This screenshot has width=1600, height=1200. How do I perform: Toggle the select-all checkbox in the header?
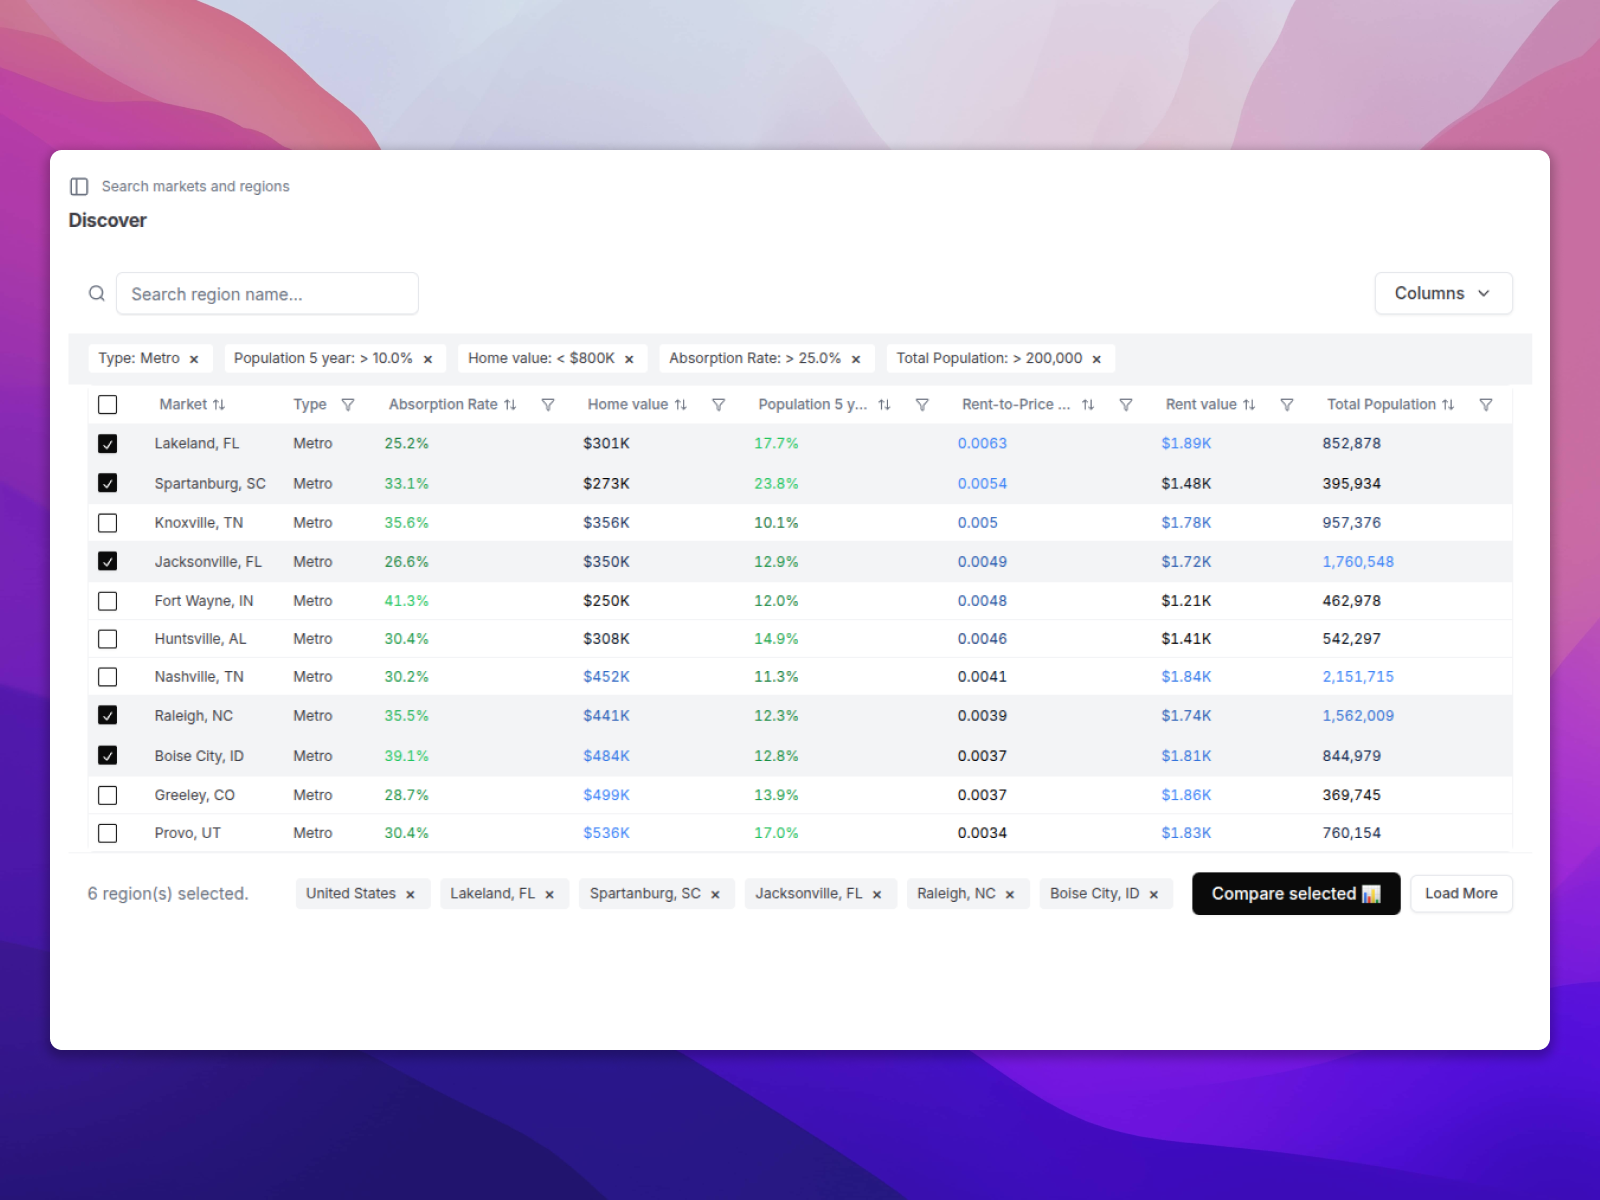tap(108, 404)
